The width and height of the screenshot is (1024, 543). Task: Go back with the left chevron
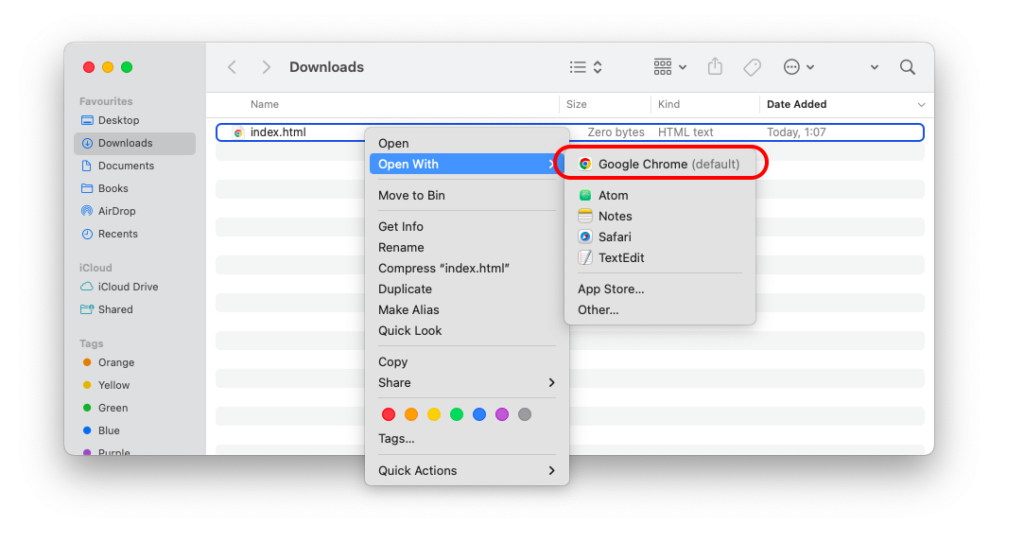[232, 67]
